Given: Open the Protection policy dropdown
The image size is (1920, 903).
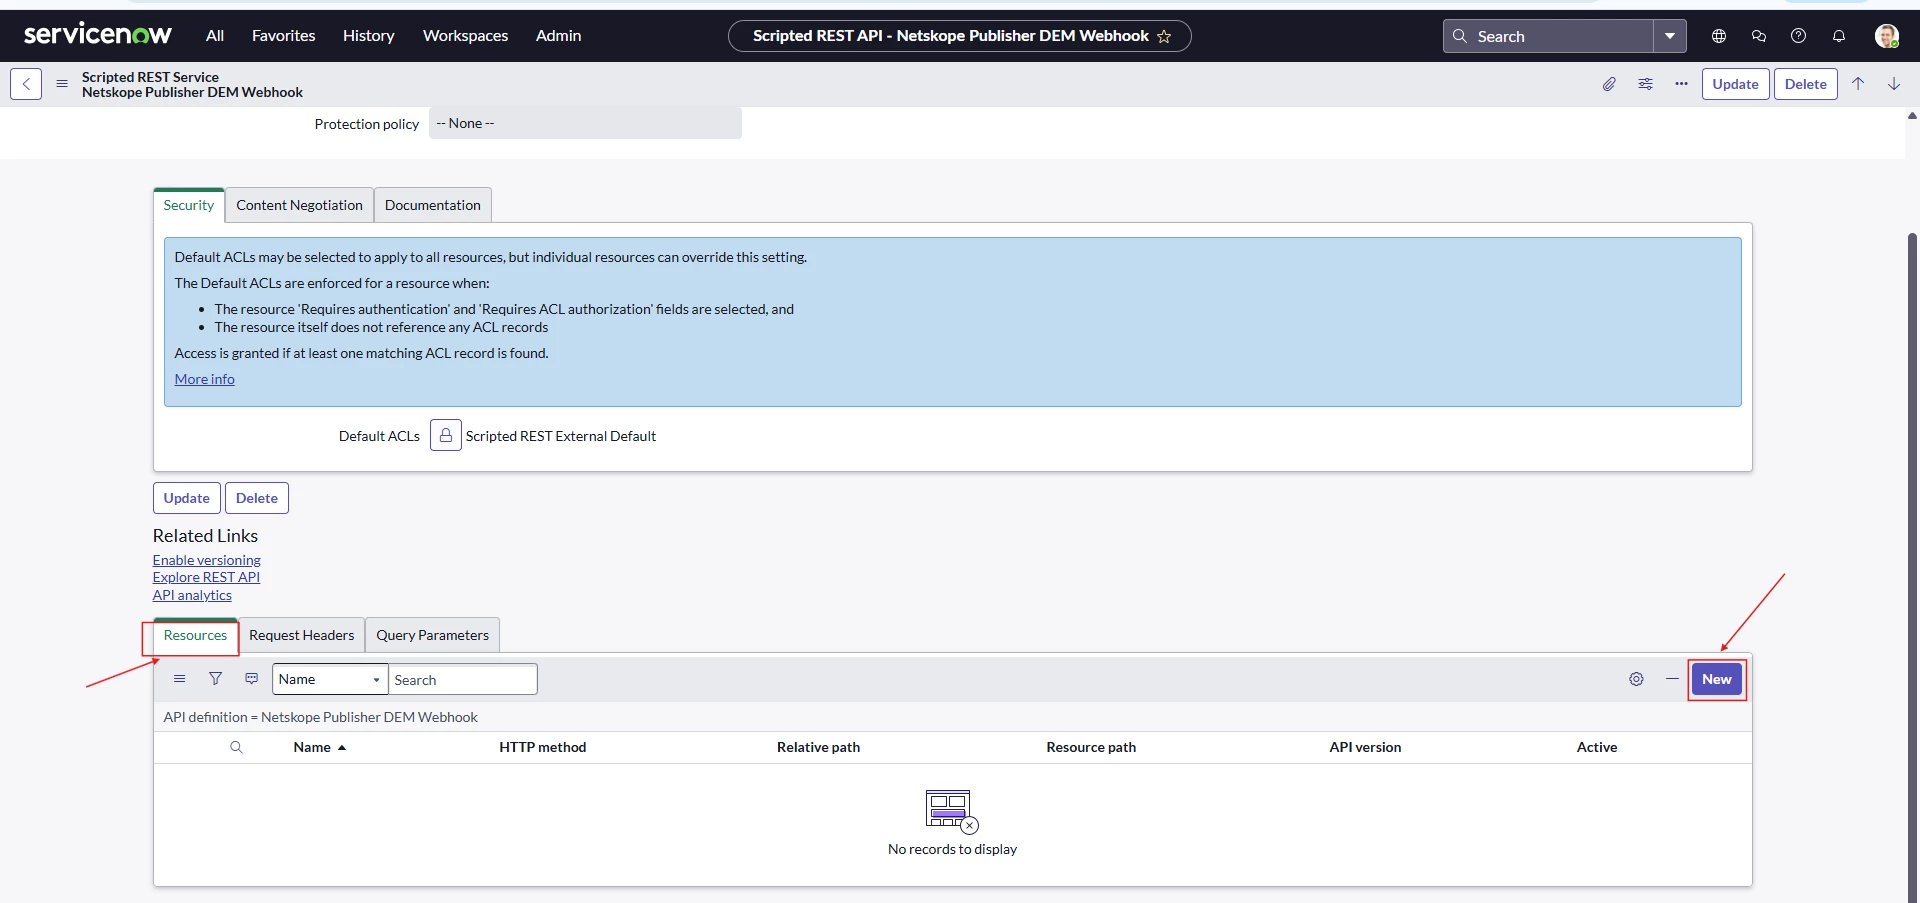Looking at the screenshot, I should click(x=585, y=123).
